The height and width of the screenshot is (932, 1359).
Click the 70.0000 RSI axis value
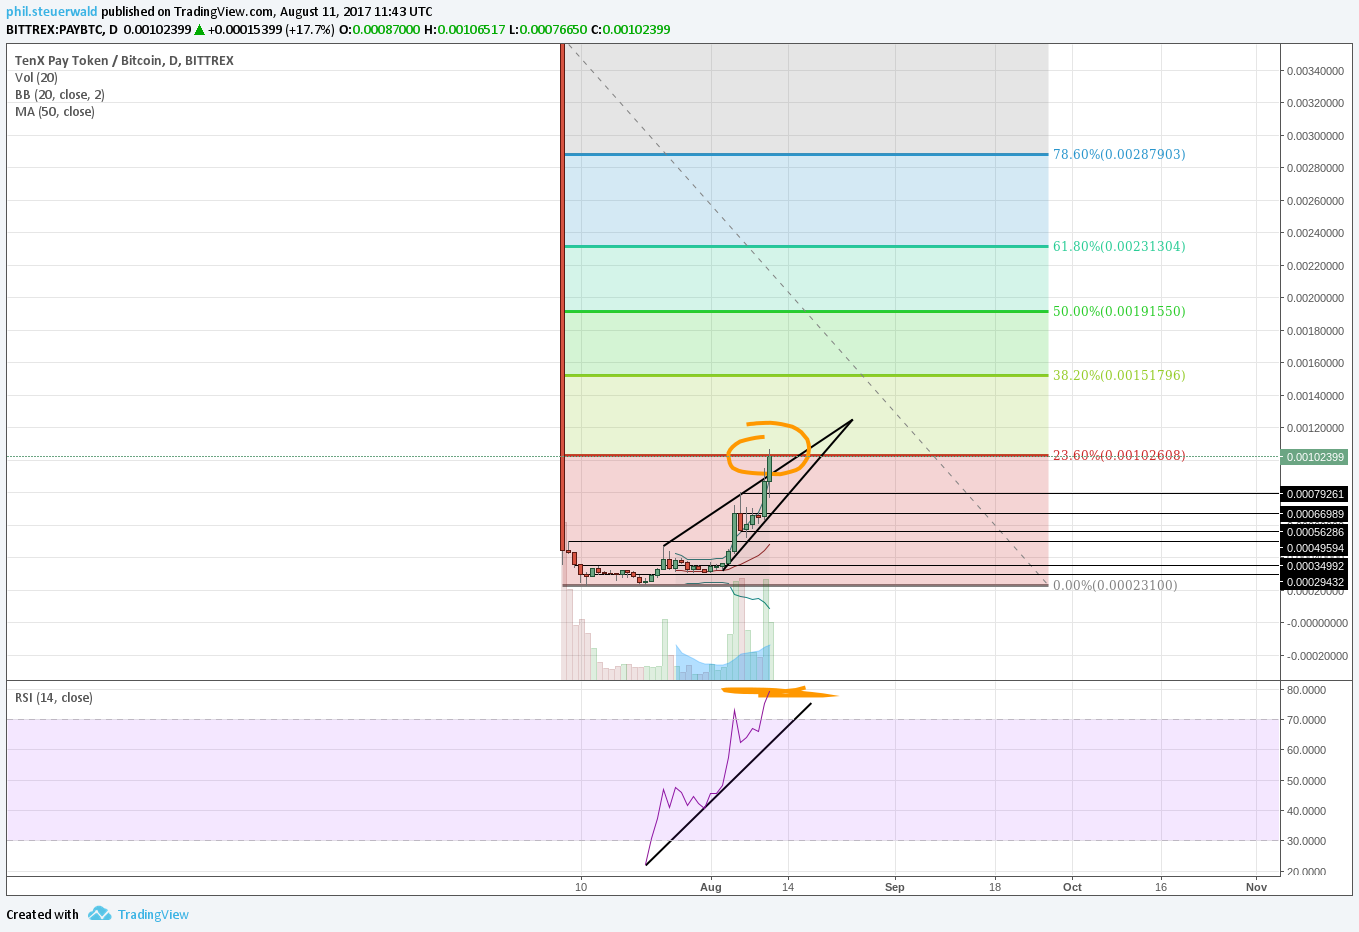click(x=1306, y=720)
